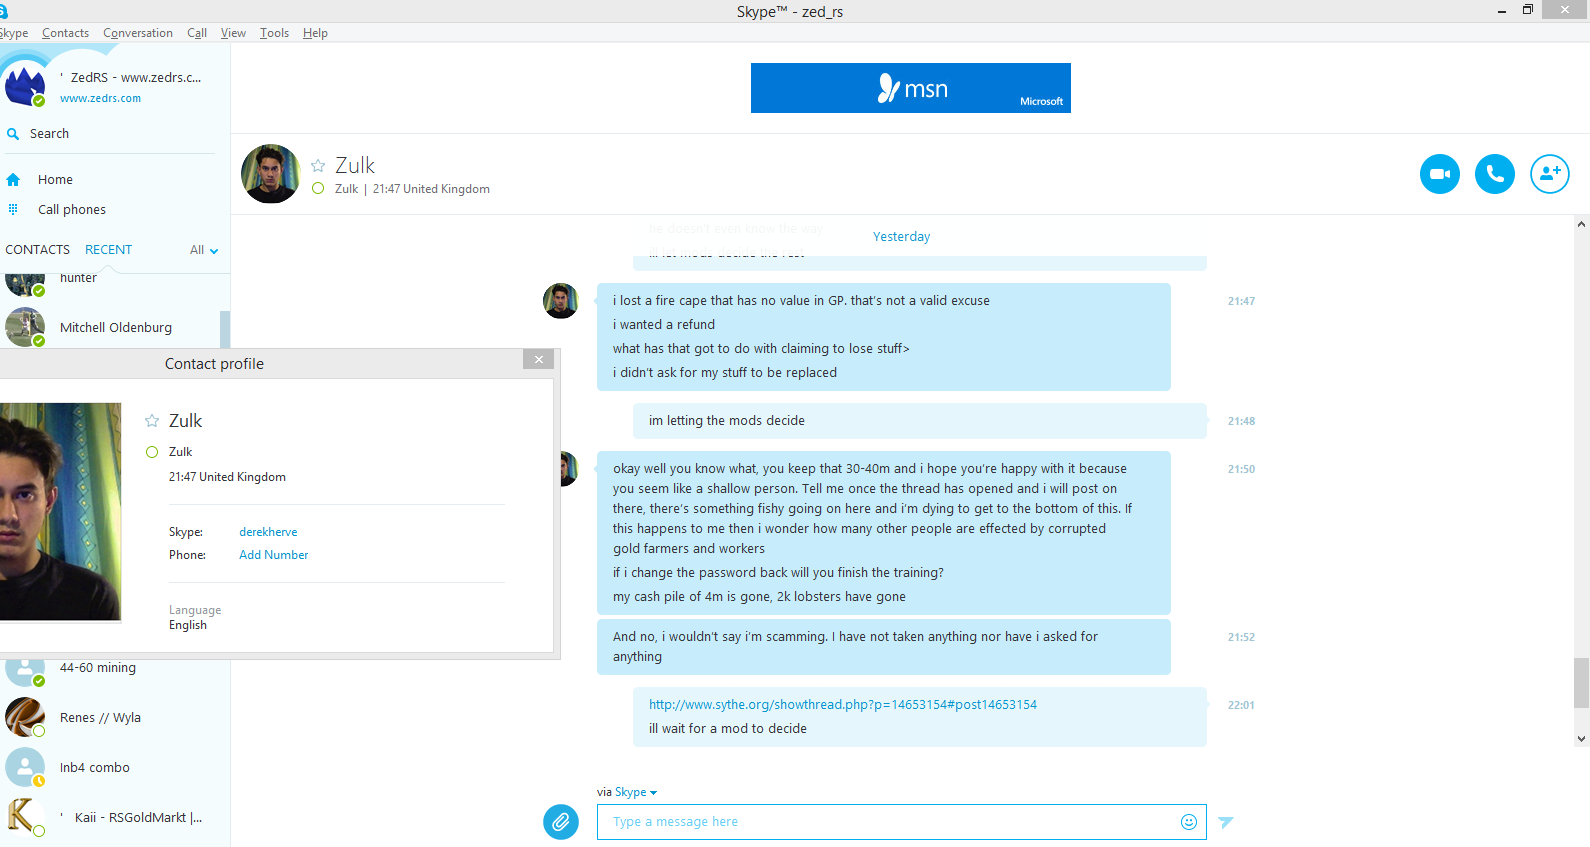Start a voice call with Zulk
The image size is (1590, 847).
click(1495, 174)
